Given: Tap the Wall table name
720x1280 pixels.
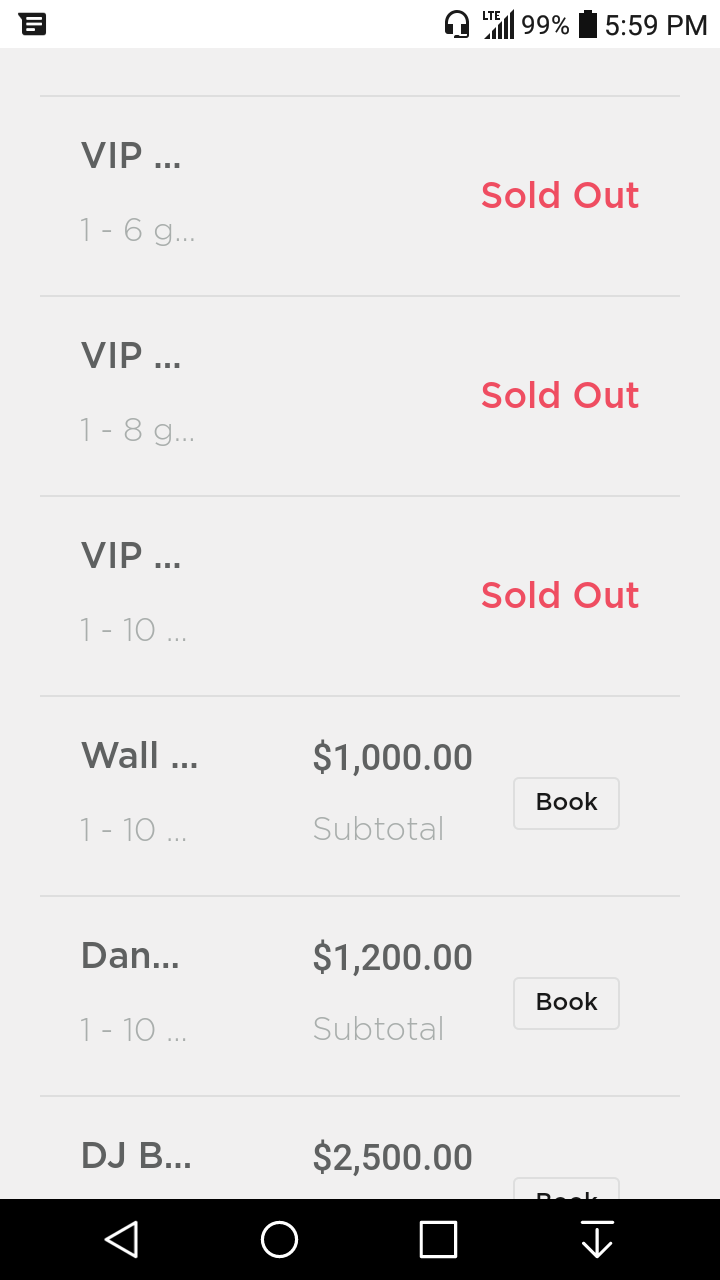Looking at the screenshot, I should coord(139,756).
